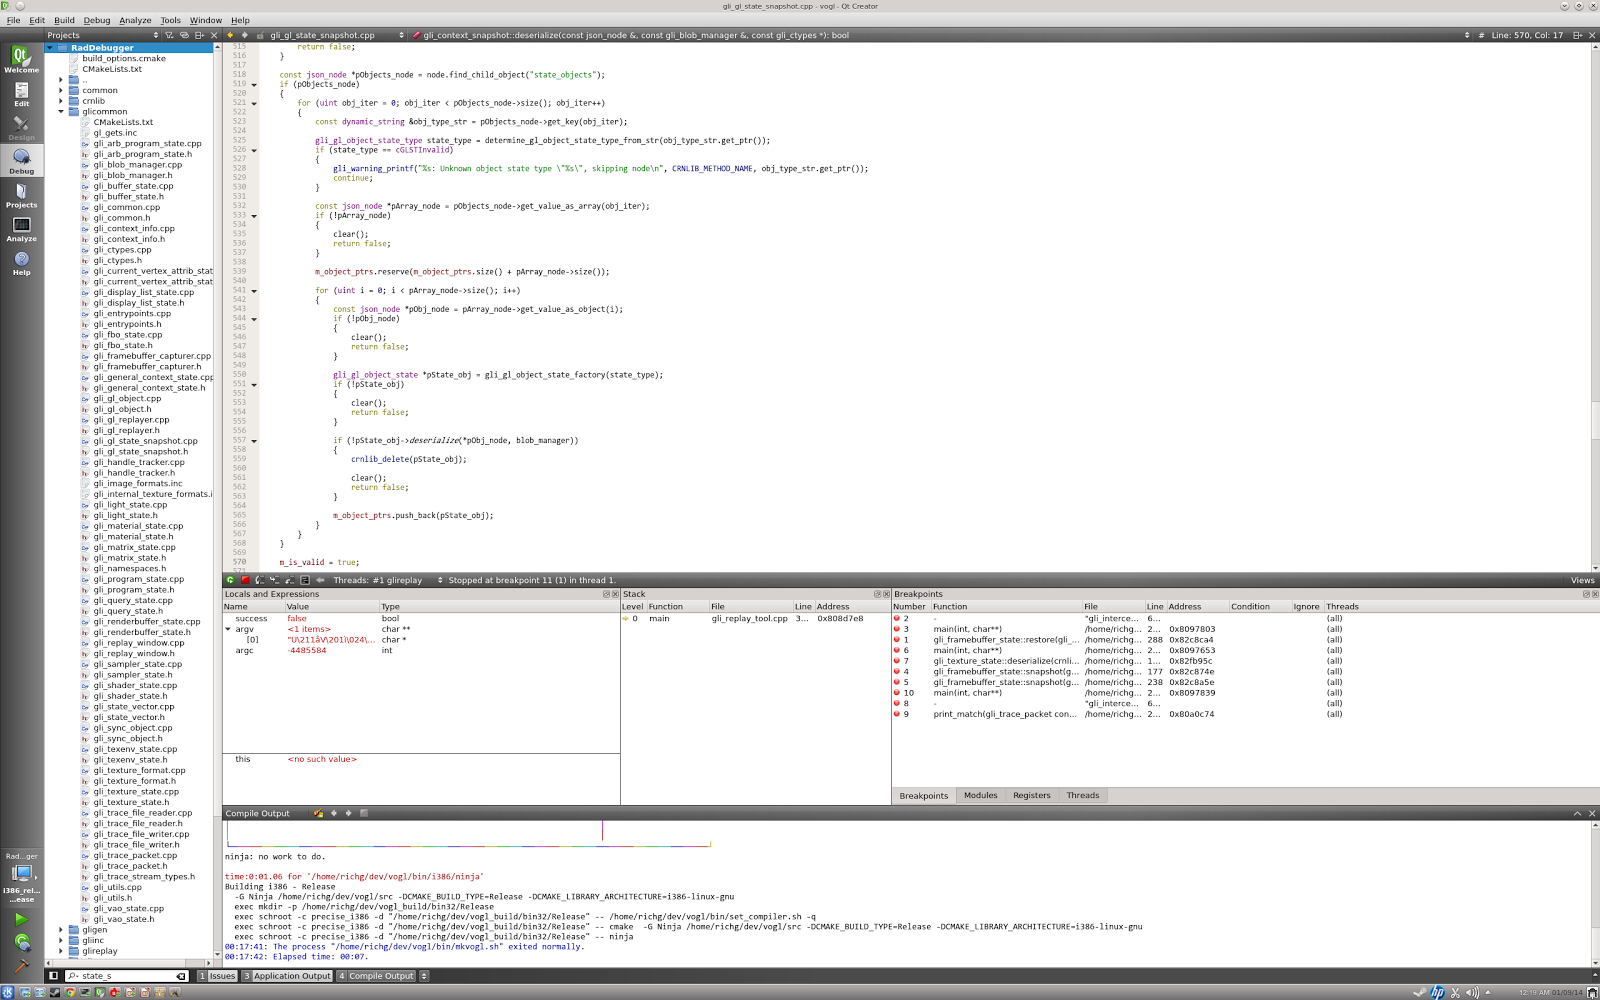Click the debugger Continue icon
Image resolution: width=1600 pixels, height=1000 pixels.
coord(230,580)
